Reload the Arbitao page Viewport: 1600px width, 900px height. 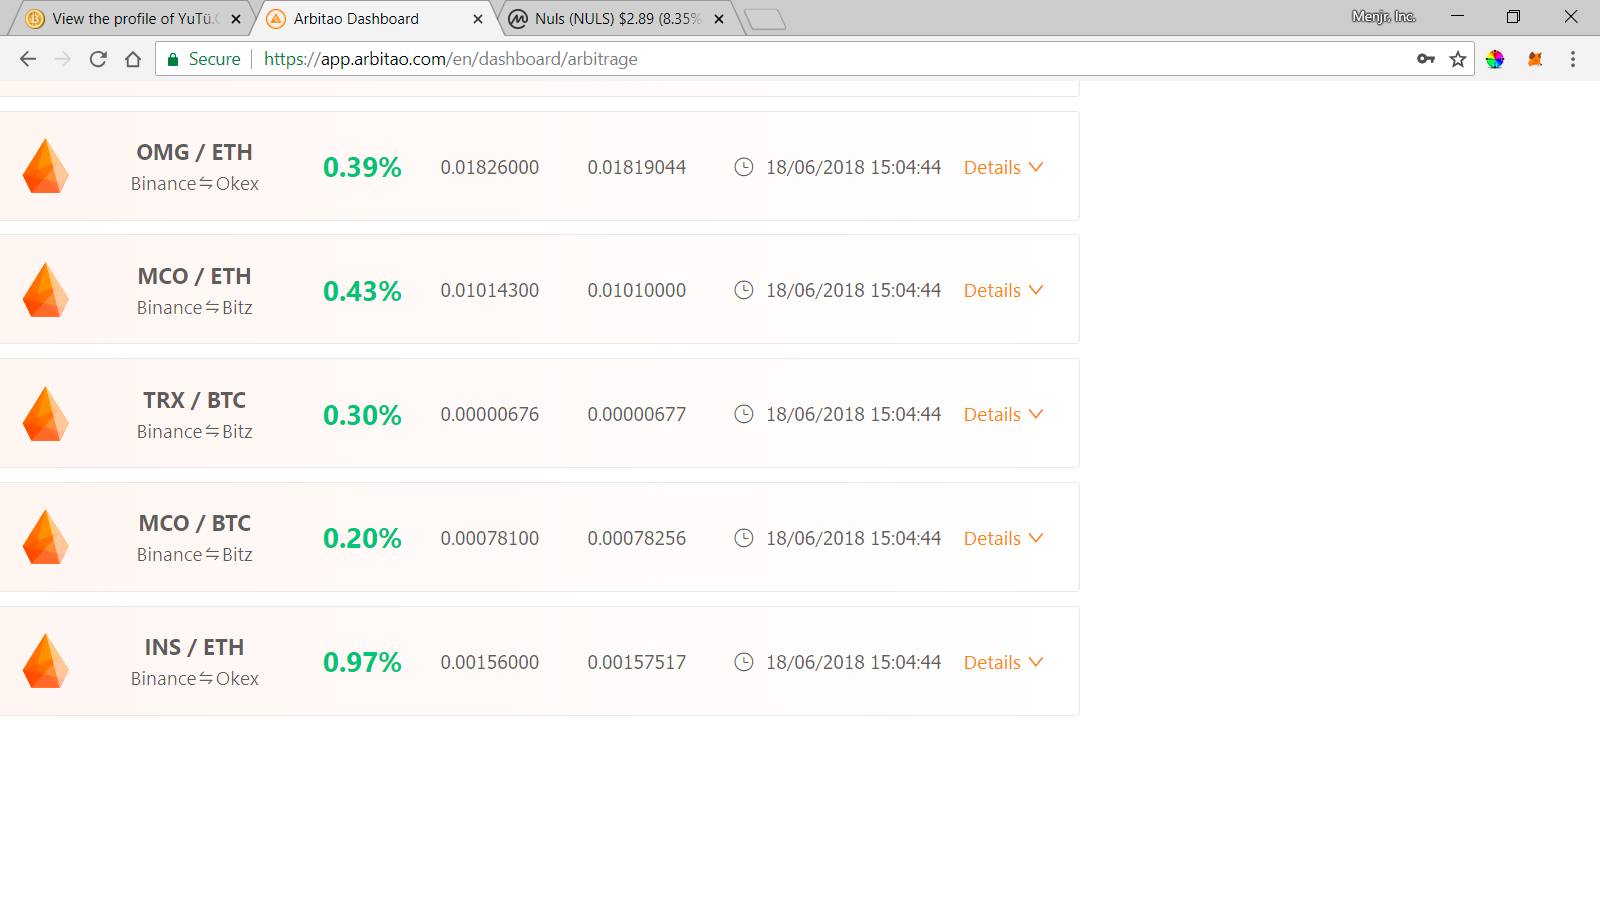98,59
